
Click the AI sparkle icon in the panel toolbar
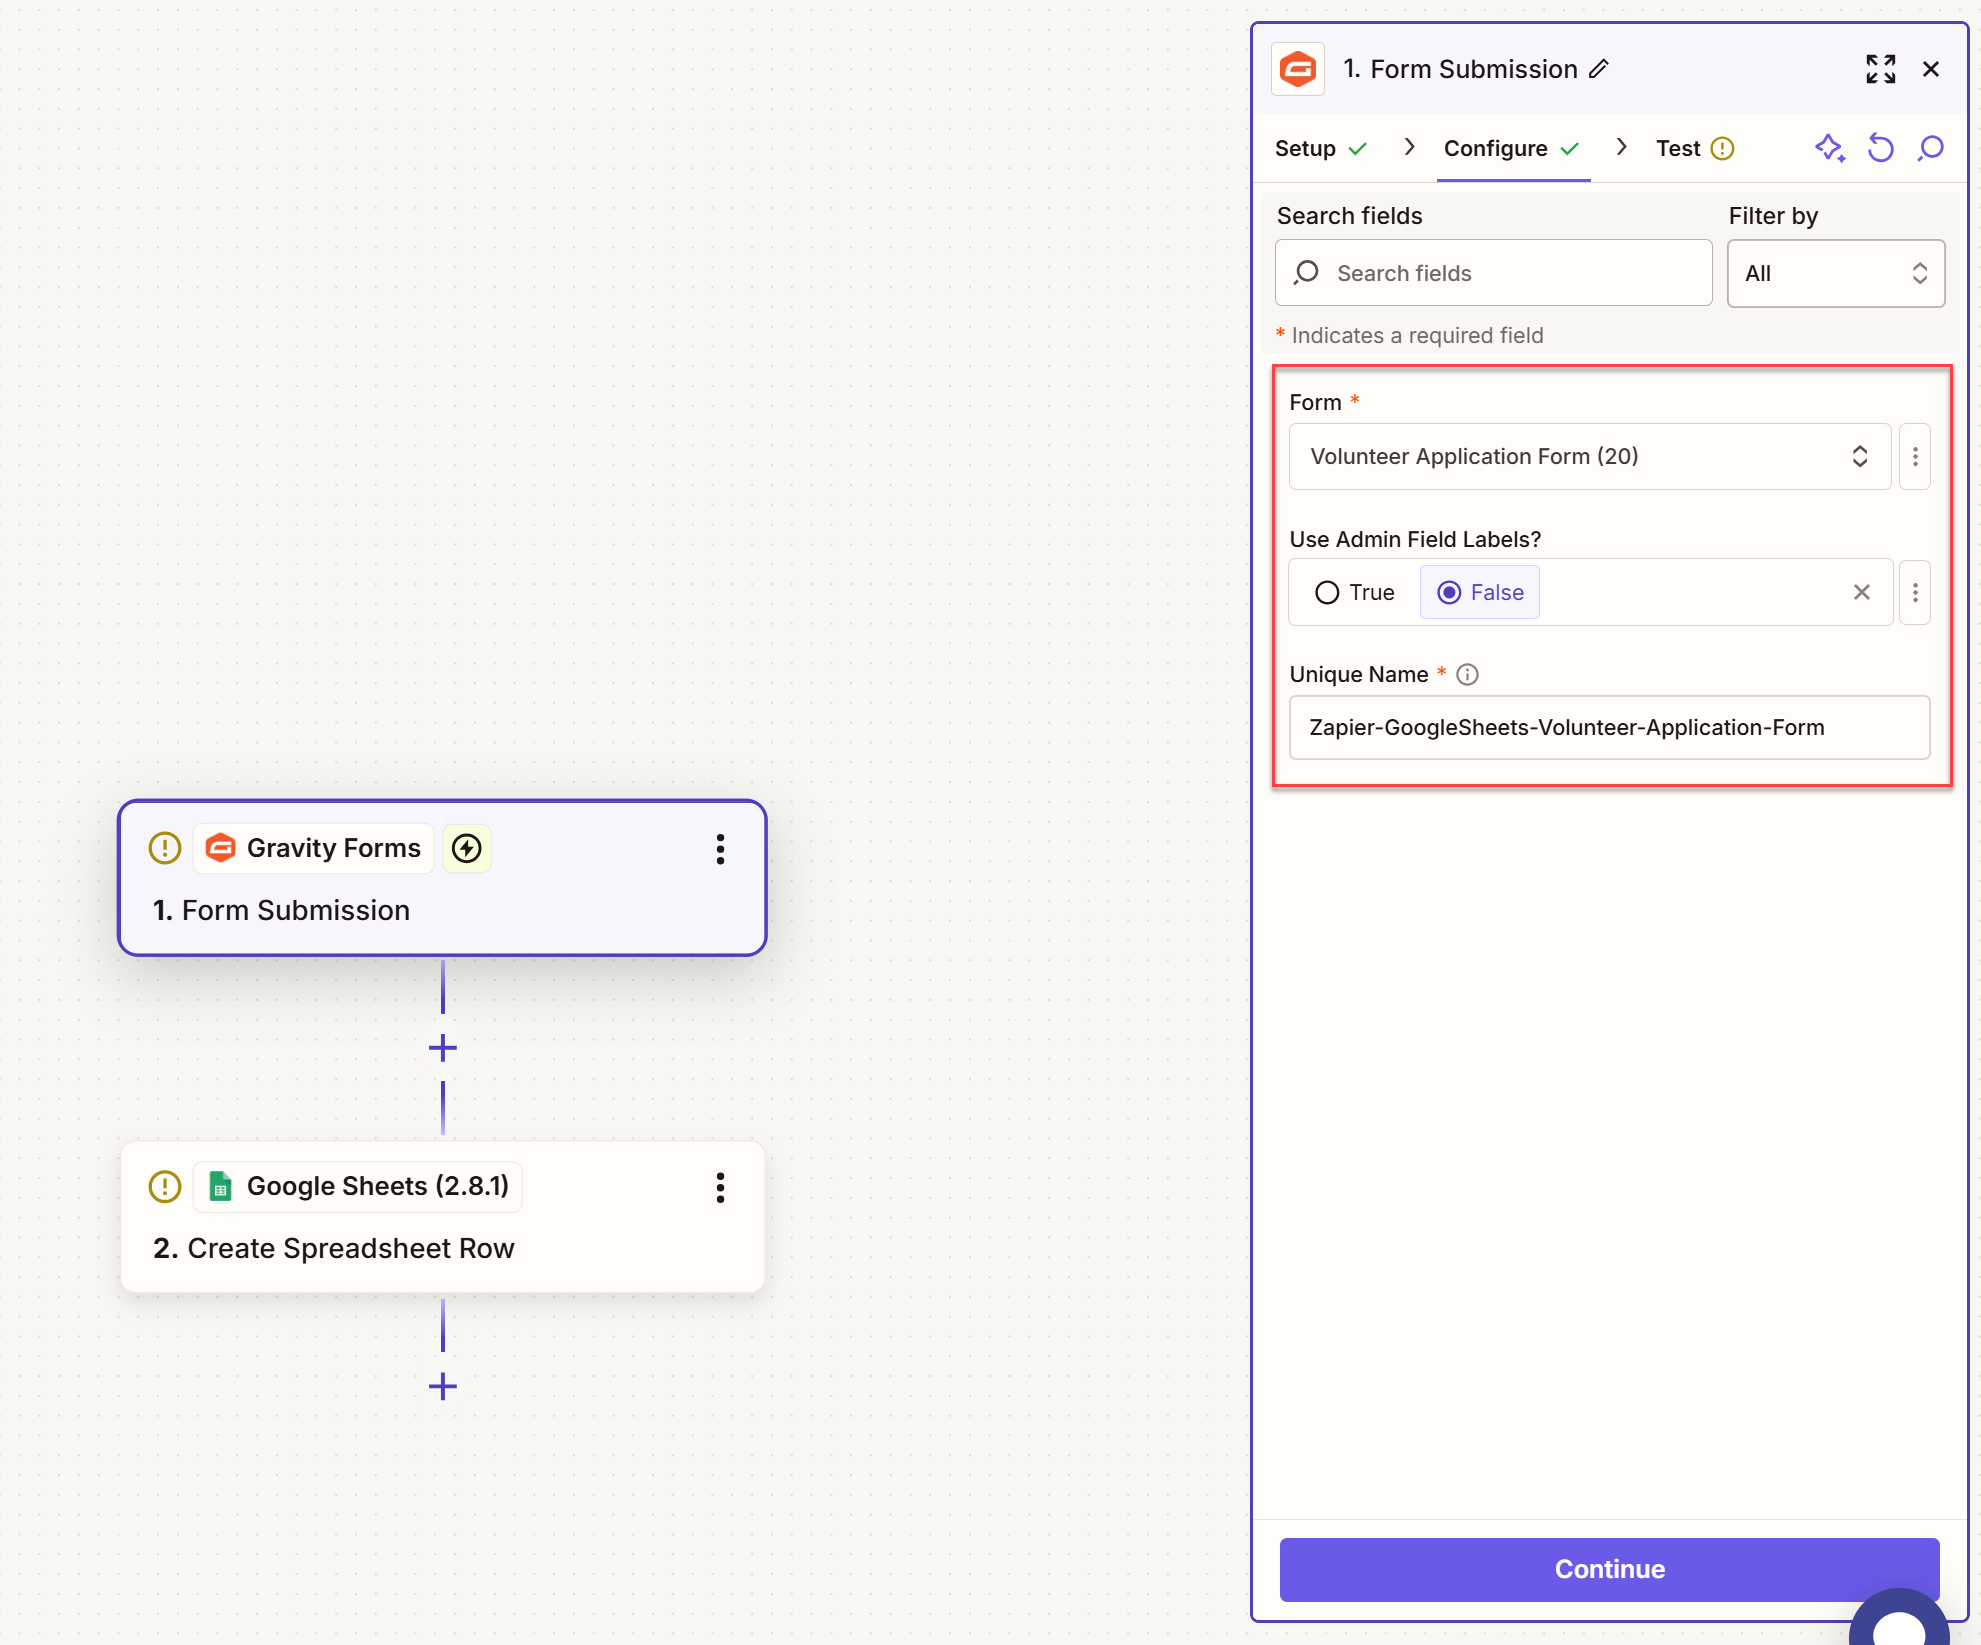(1829, 148)
